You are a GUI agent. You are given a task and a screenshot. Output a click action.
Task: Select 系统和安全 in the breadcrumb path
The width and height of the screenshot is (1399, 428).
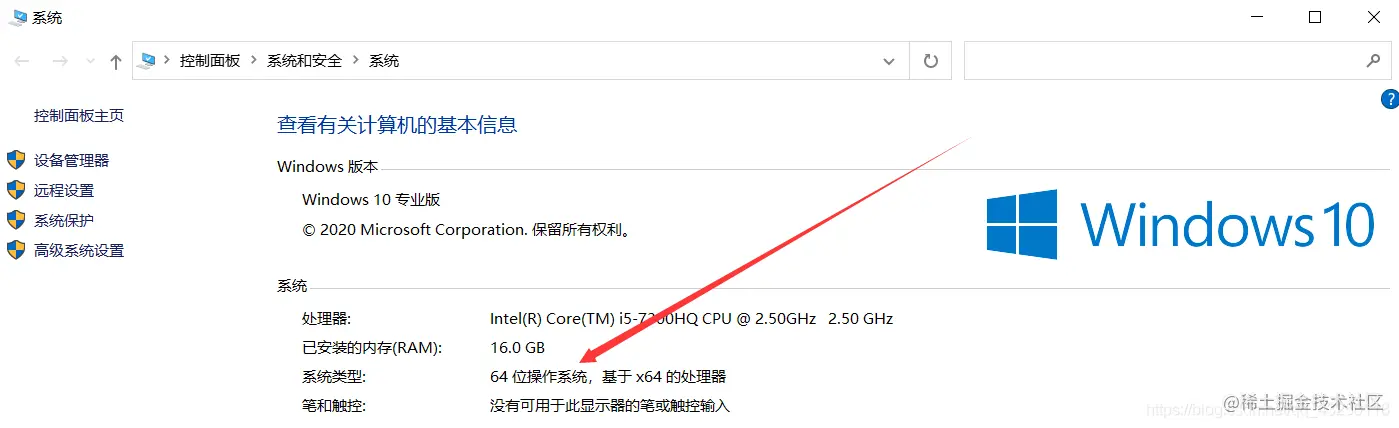tap(304, 61)
